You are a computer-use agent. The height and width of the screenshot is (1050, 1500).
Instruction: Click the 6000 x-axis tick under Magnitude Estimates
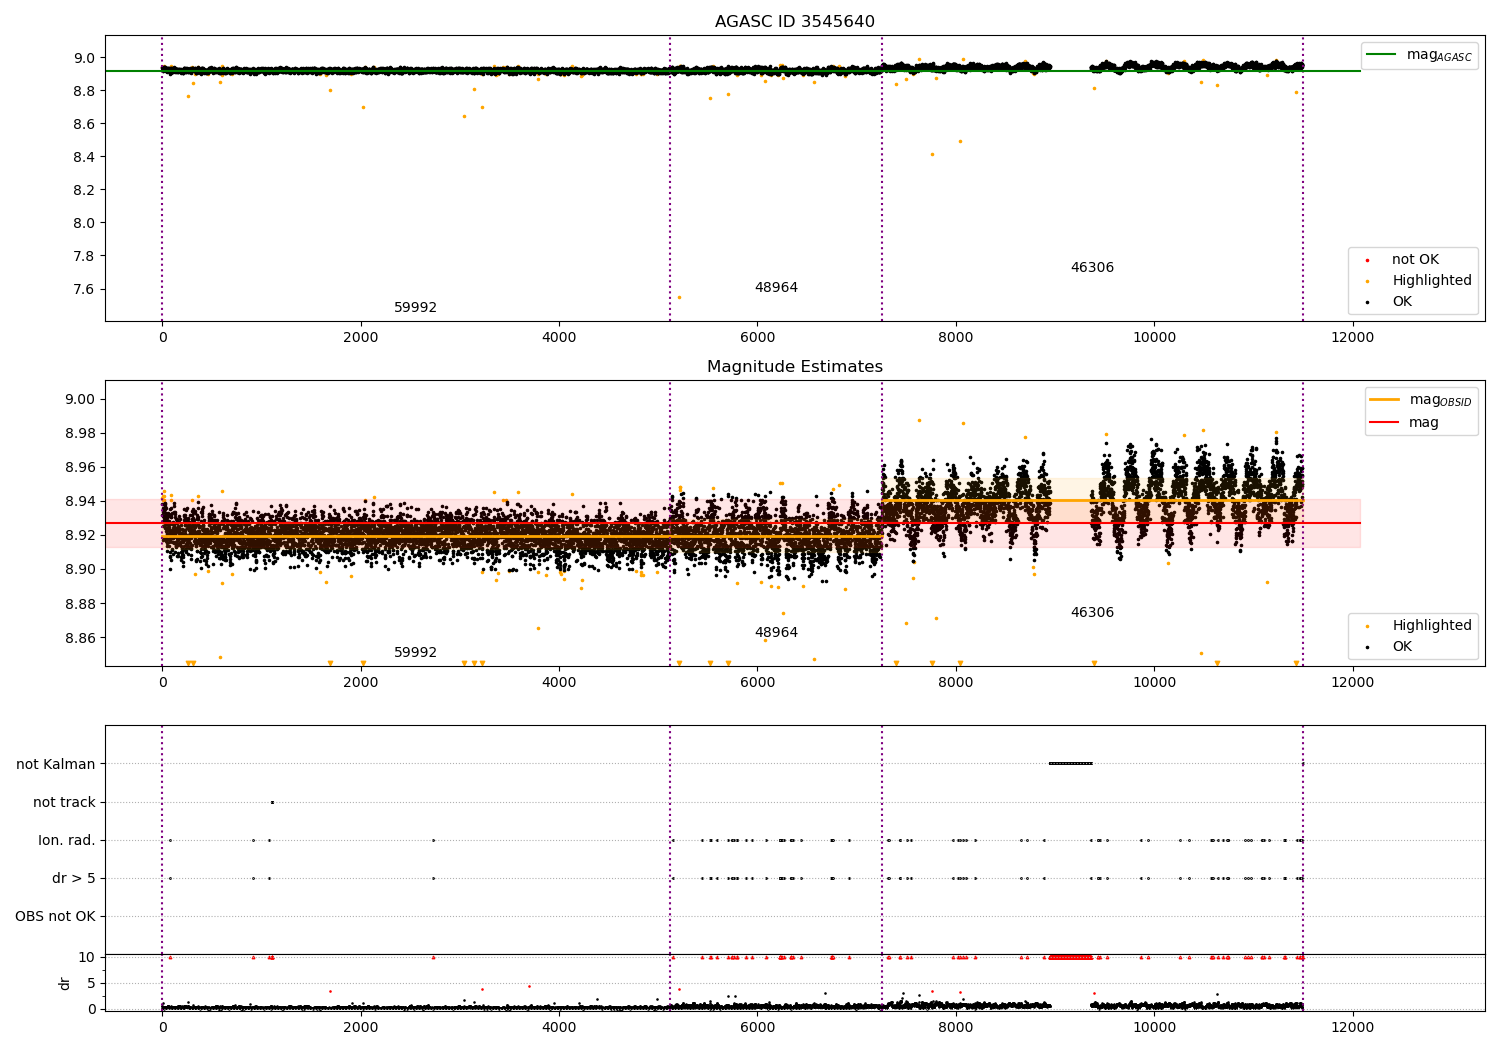coord(757,683)
